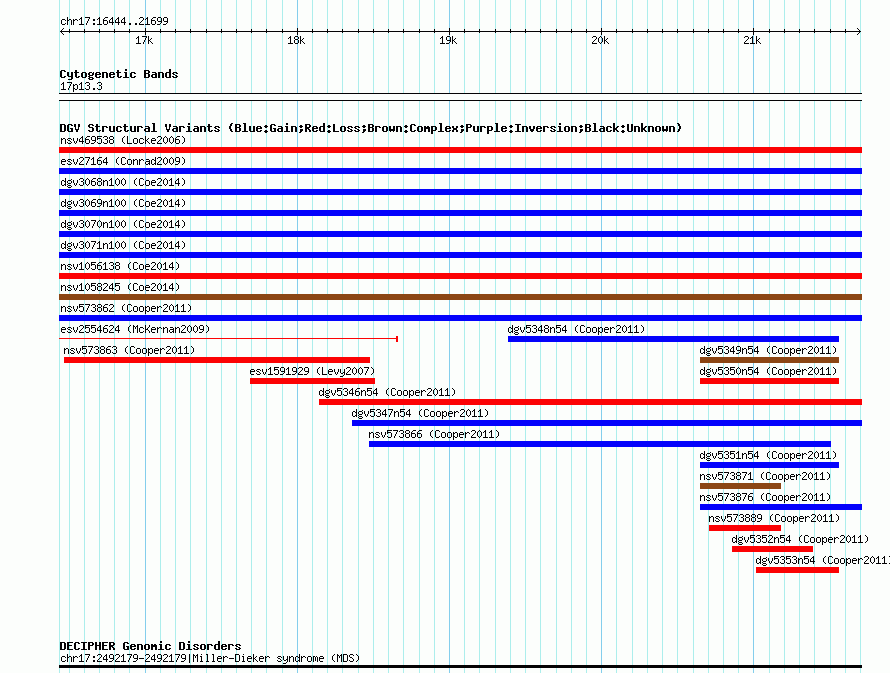The image size is (890, 673).
Task: Click the 17p13.3 band label
Action: click(81, 86)
